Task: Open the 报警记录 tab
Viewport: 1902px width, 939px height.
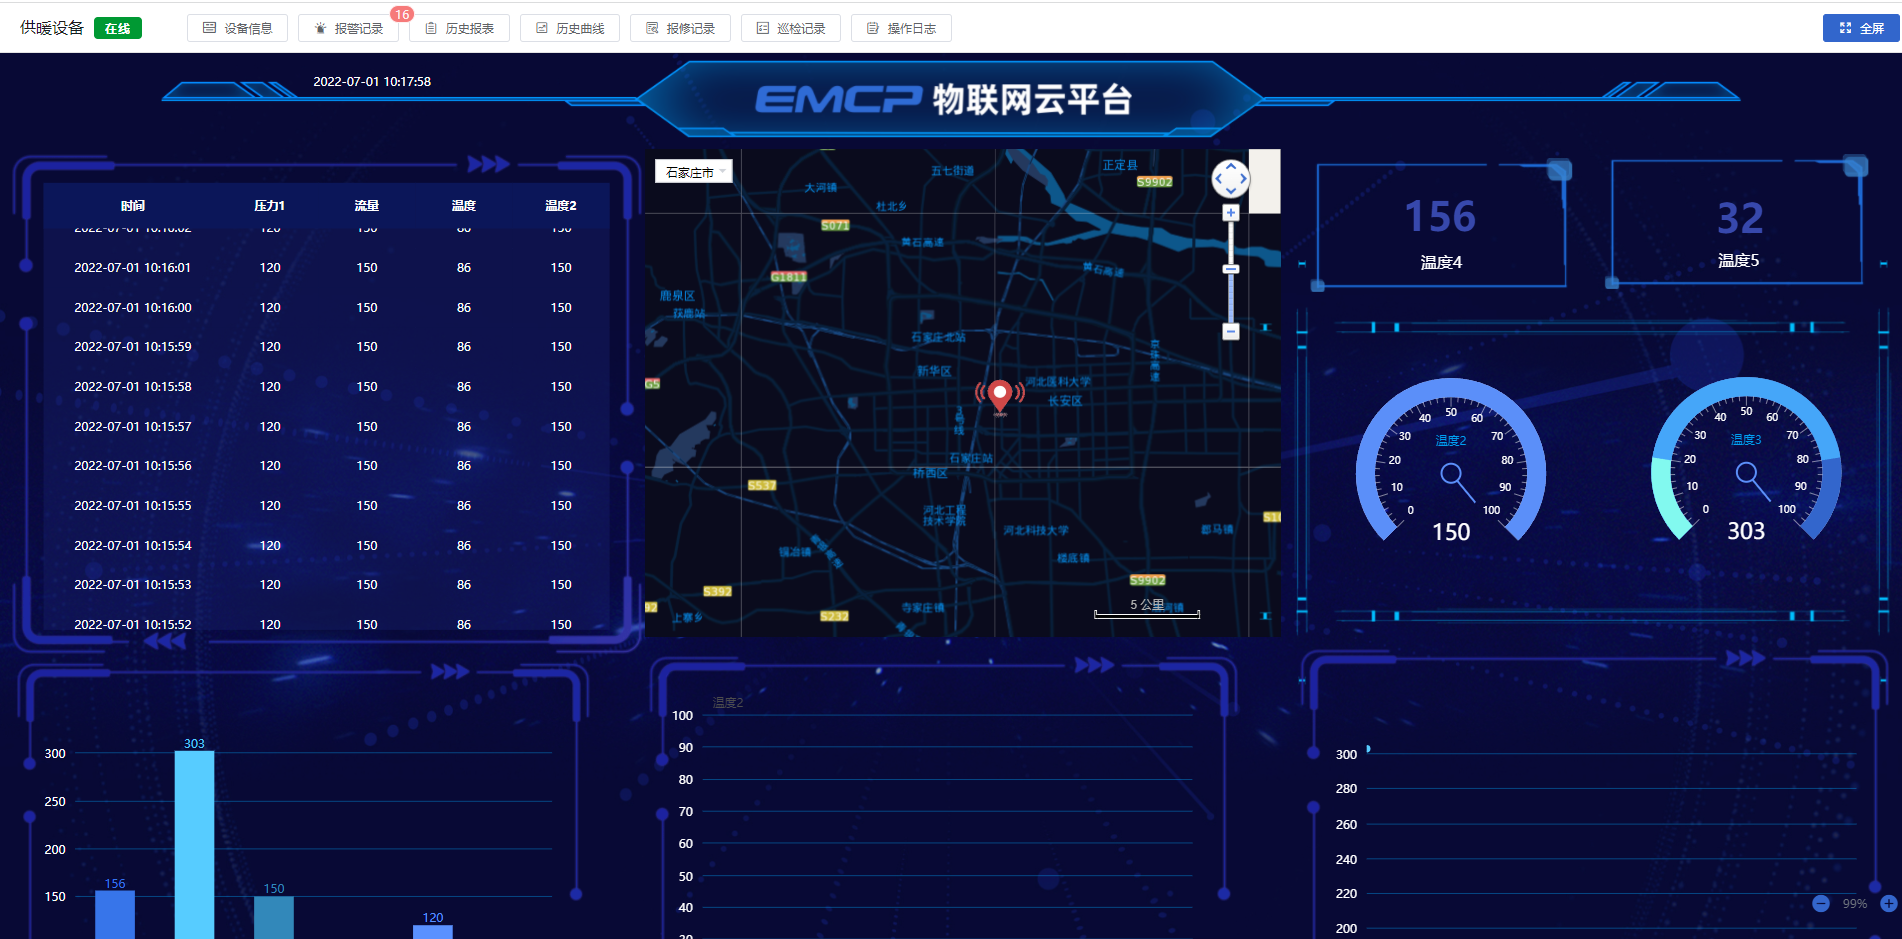Action: [x=348, y=28]
